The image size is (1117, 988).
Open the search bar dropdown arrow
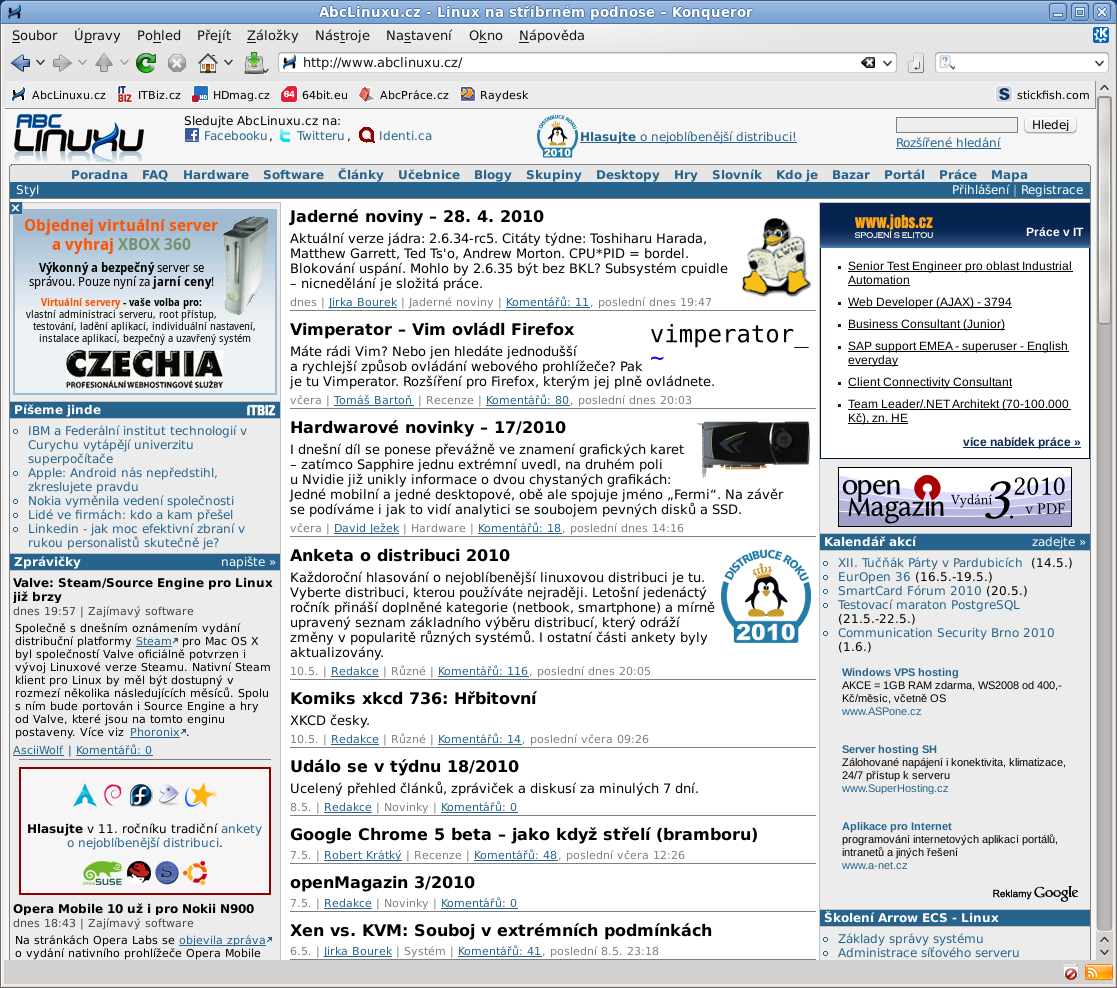(x=1099, y=63)
